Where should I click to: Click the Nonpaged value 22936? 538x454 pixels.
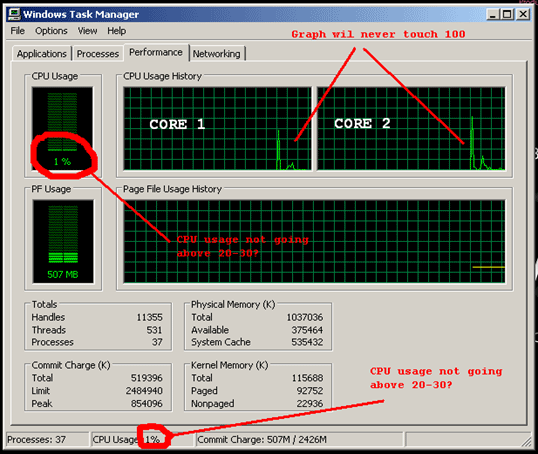(309, 404)
